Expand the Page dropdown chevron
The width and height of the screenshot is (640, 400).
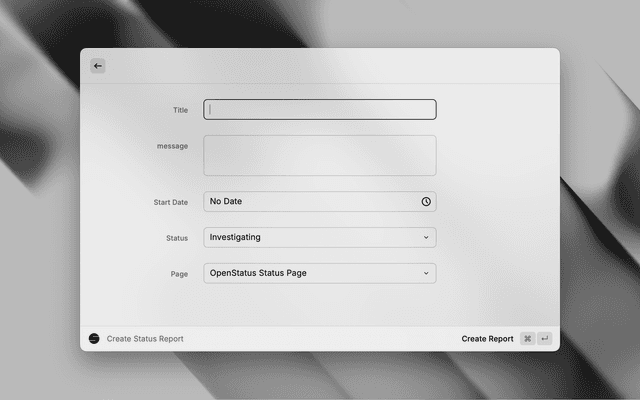coord(426,273)
